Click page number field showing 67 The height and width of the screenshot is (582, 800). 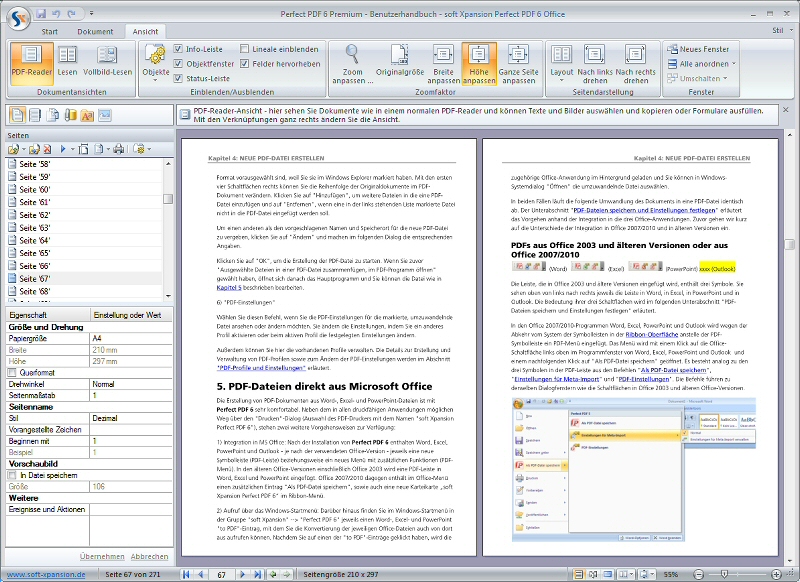[x=221, y=575]
